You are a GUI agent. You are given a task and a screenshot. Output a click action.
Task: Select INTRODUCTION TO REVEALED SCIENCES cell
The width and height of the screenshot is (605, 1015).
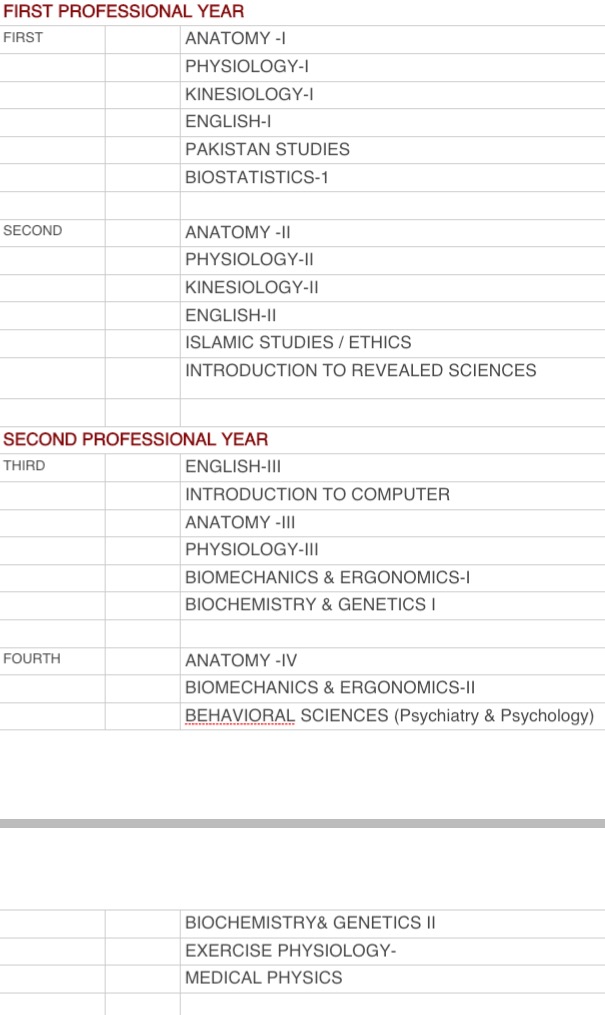[360, 370]
